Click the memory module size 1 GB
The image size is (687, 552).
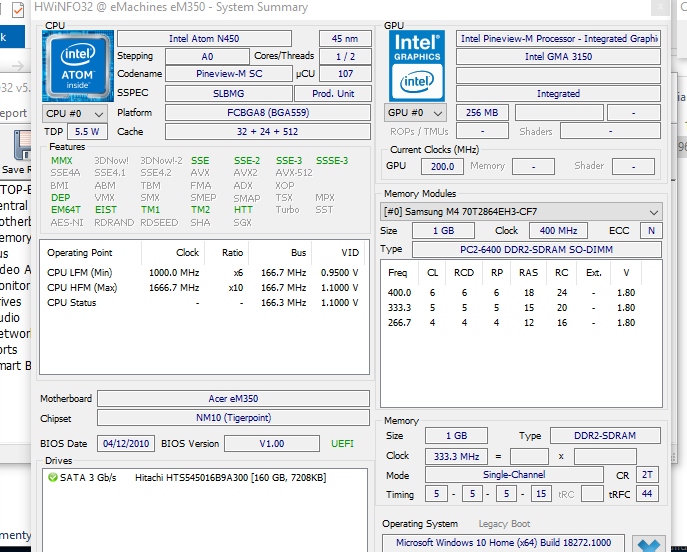(443, 230)
